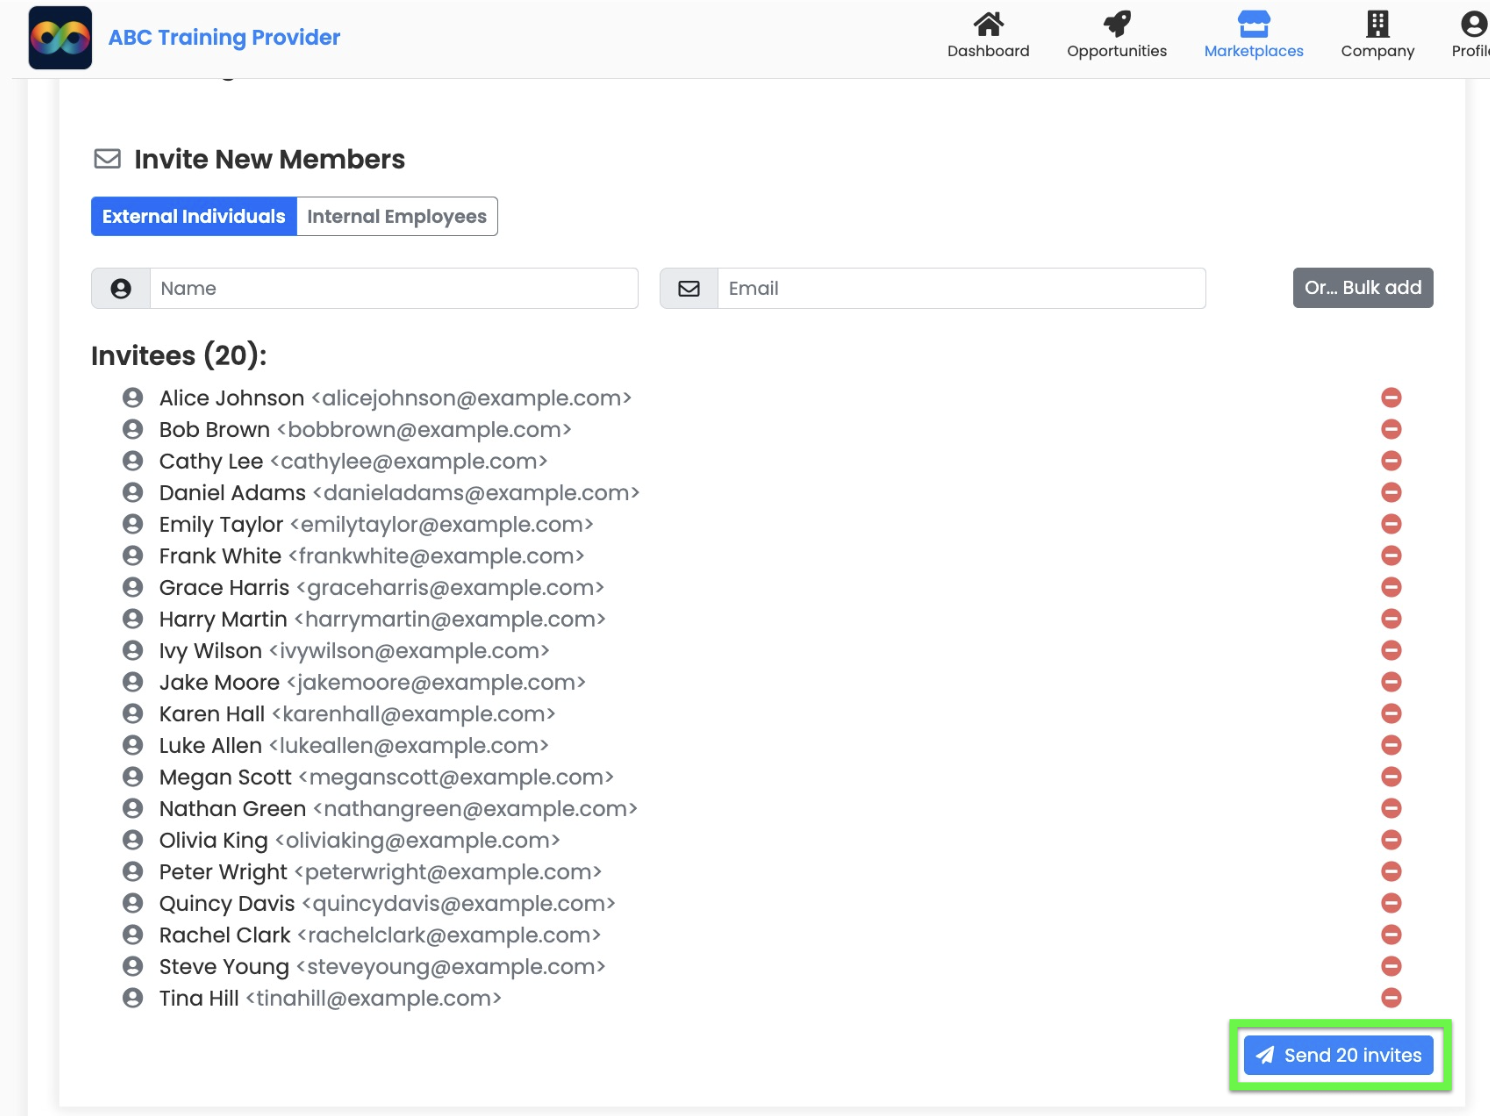Viewport: 1490px width, 1116px height.
Task: Select invitee Nathan Green <nathangreen@example.com>
Action: coord(398,809)
